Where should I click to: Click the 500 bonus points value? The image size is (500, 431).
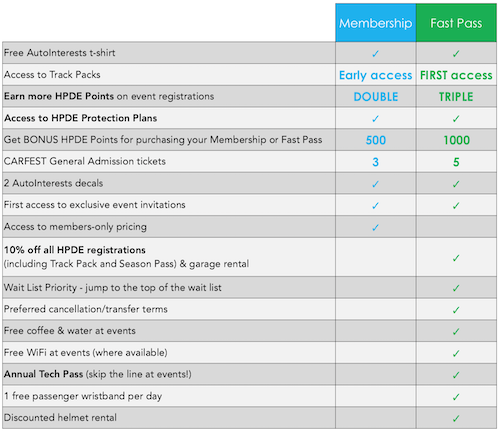376,140
